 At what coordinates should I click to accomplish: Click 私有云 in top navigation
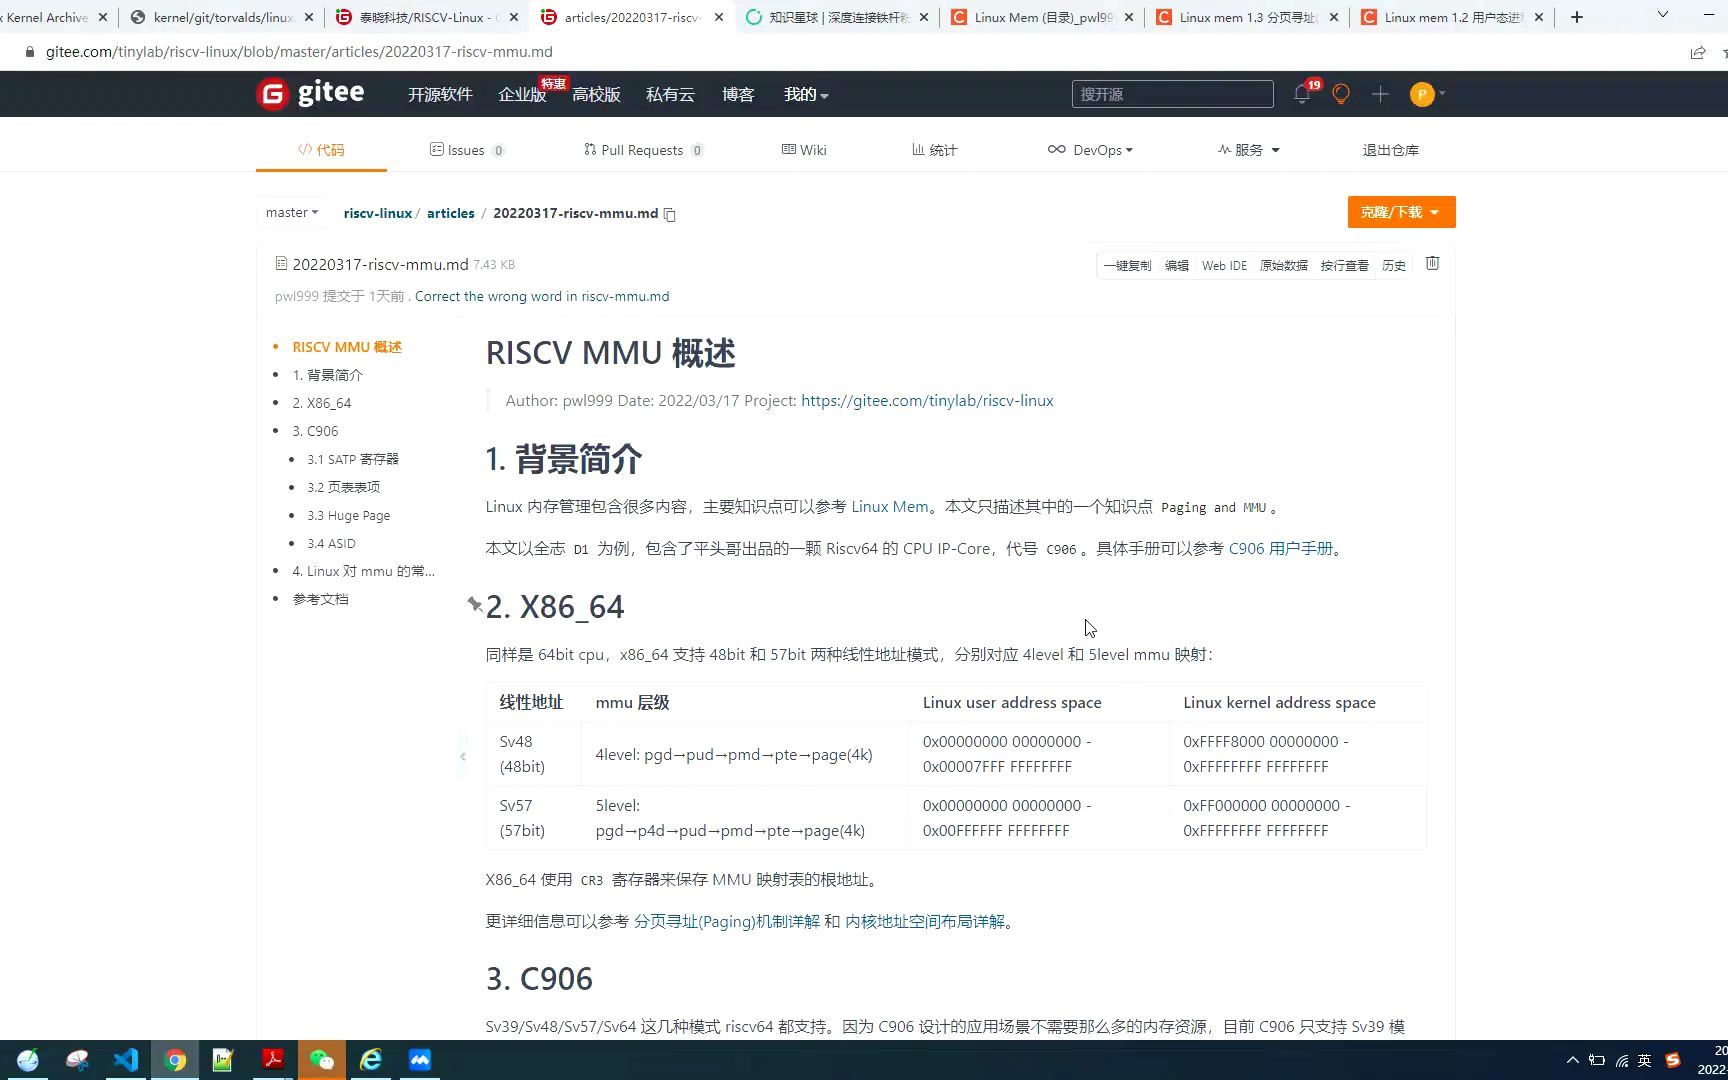coord(670,94)
